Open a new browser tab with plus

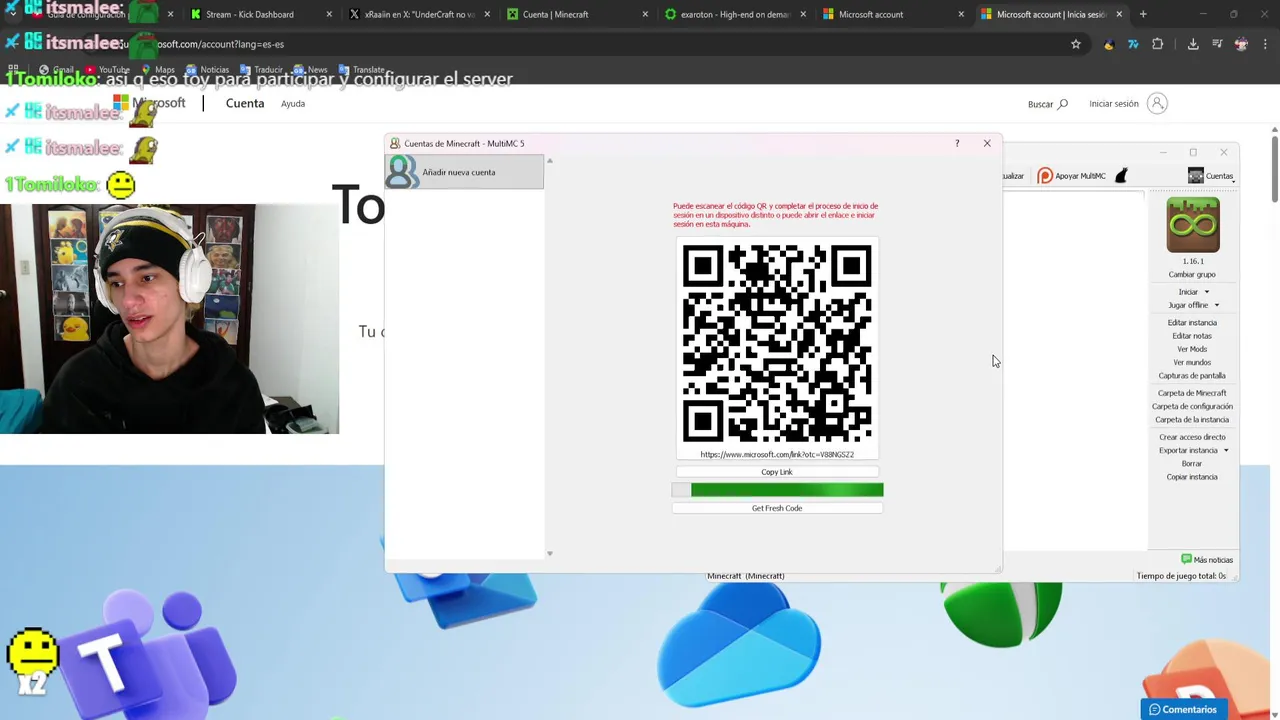tap(1143, 14)
